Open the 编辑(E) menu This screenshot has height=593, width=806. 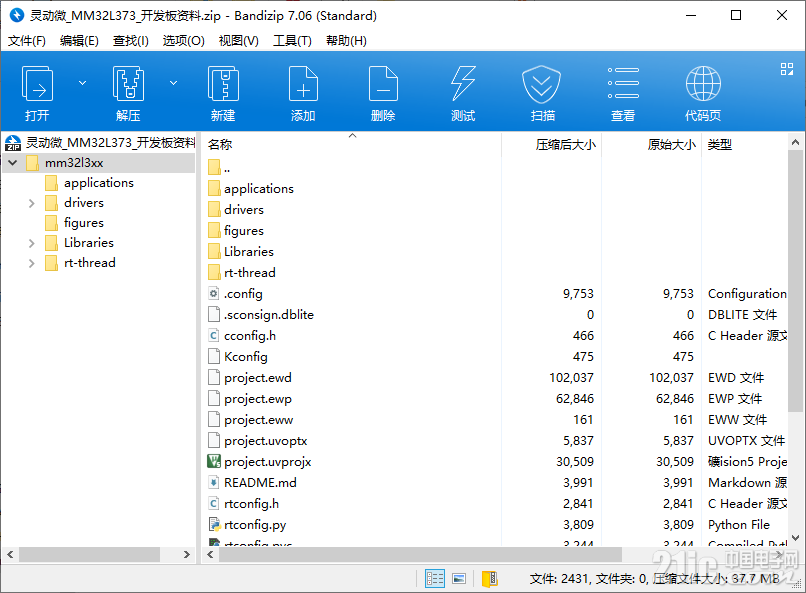point(79,41)
